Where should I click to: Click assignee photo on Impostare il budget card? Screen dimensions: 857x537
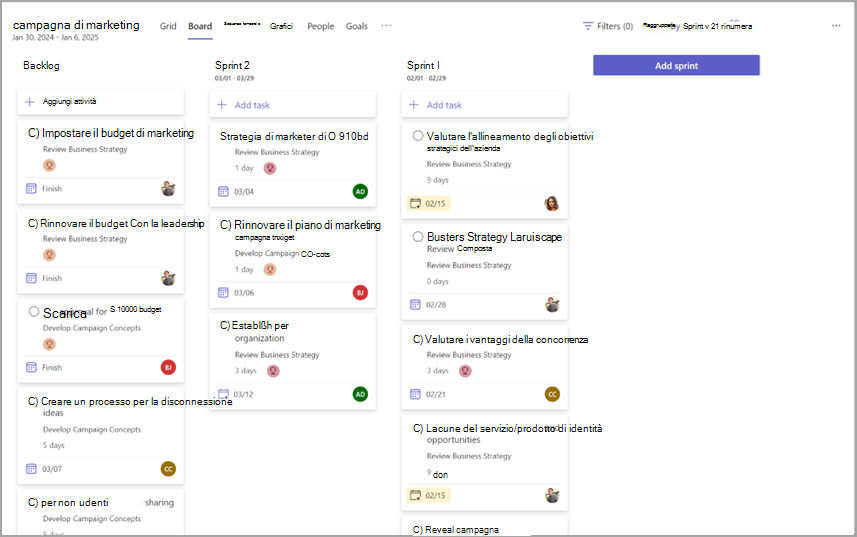pos(168,188)
